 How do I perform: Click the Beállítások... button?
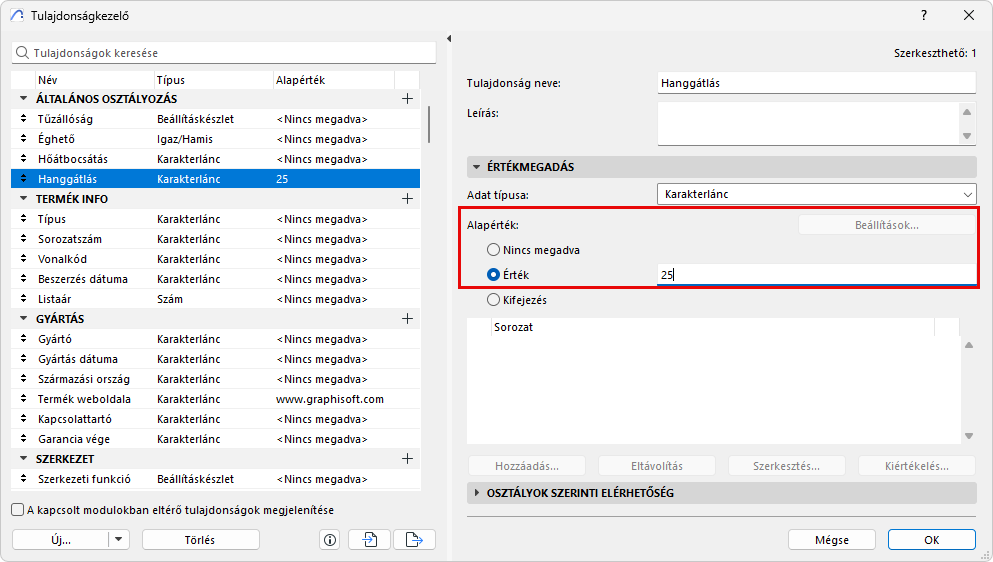click(887, 225)
